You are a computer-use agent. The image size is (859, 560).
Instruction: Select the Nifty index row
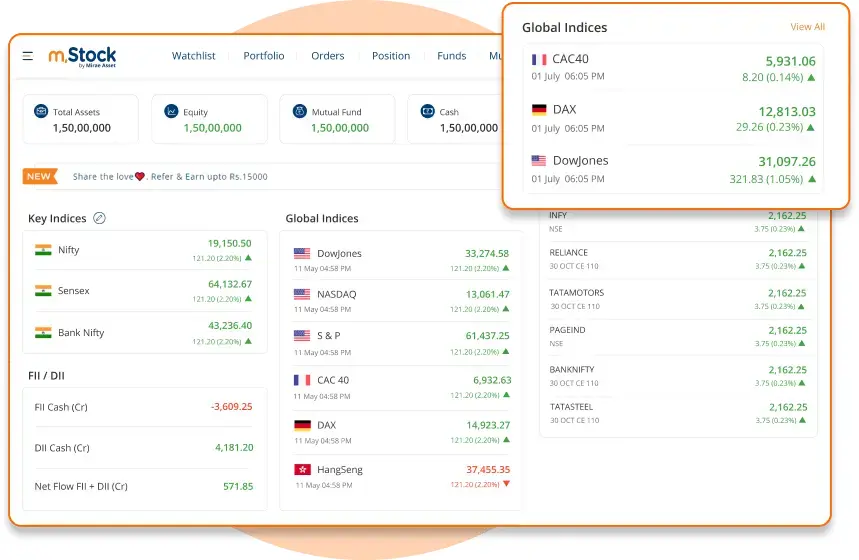pyautogui.click(x=143, y=250)
